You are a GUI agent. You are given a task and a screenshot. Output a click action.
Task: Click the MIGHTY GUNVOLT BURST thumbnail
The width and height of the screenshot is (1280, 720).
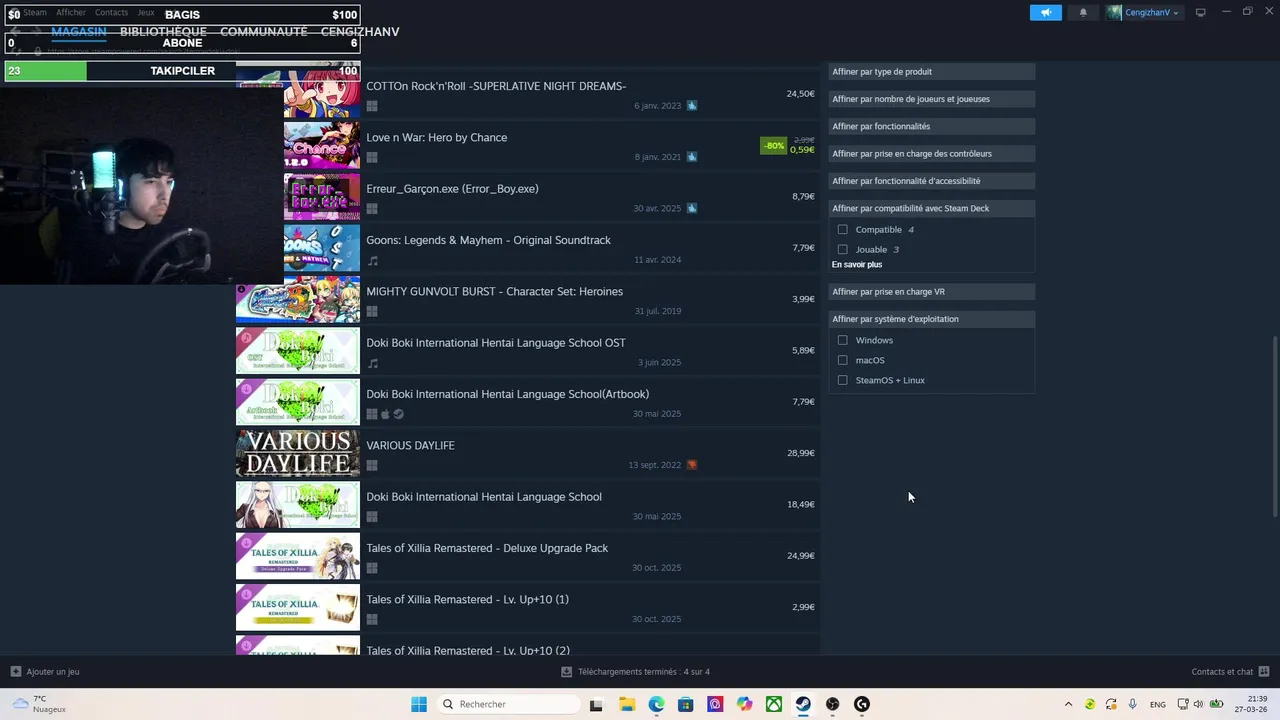point(298,299)
